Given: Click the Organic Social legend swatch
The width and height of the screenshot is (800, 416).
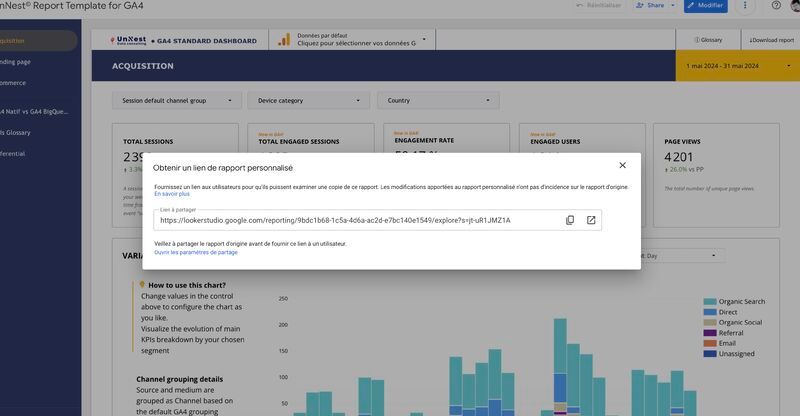Looking at the screenshot, I should tap(710, 323).
